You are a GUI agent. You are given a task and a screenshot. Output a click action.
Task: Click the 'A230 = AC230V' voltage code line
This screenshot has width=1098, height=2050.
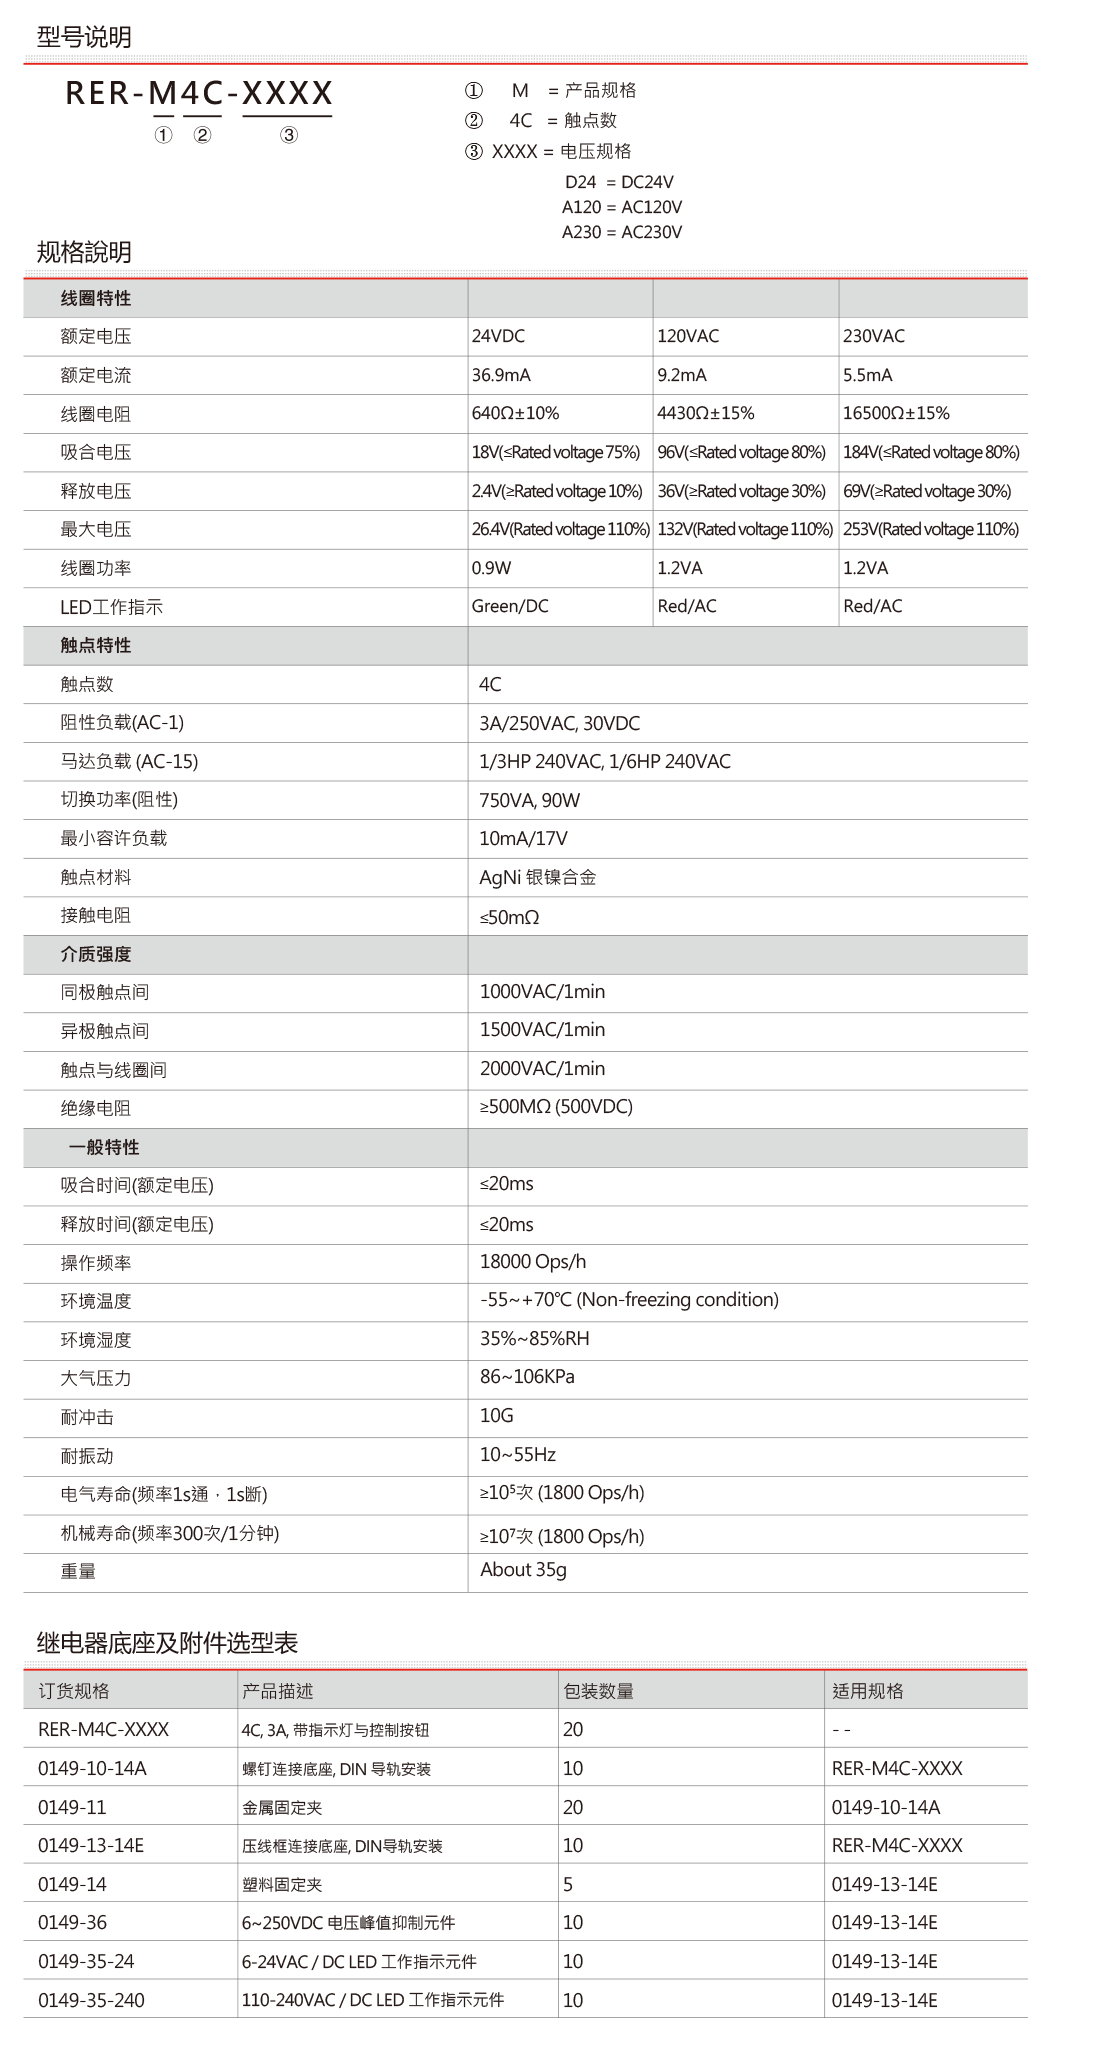point(622,232)
